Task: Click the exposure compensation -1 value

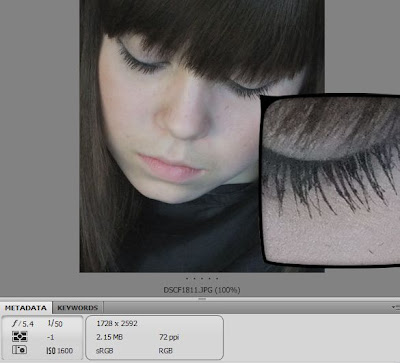Action: pos(50,337)
